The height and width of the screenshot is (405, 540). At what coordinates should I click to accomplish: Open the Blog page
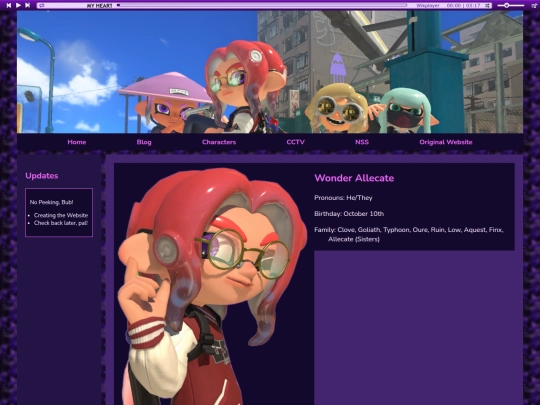point(144,142)
